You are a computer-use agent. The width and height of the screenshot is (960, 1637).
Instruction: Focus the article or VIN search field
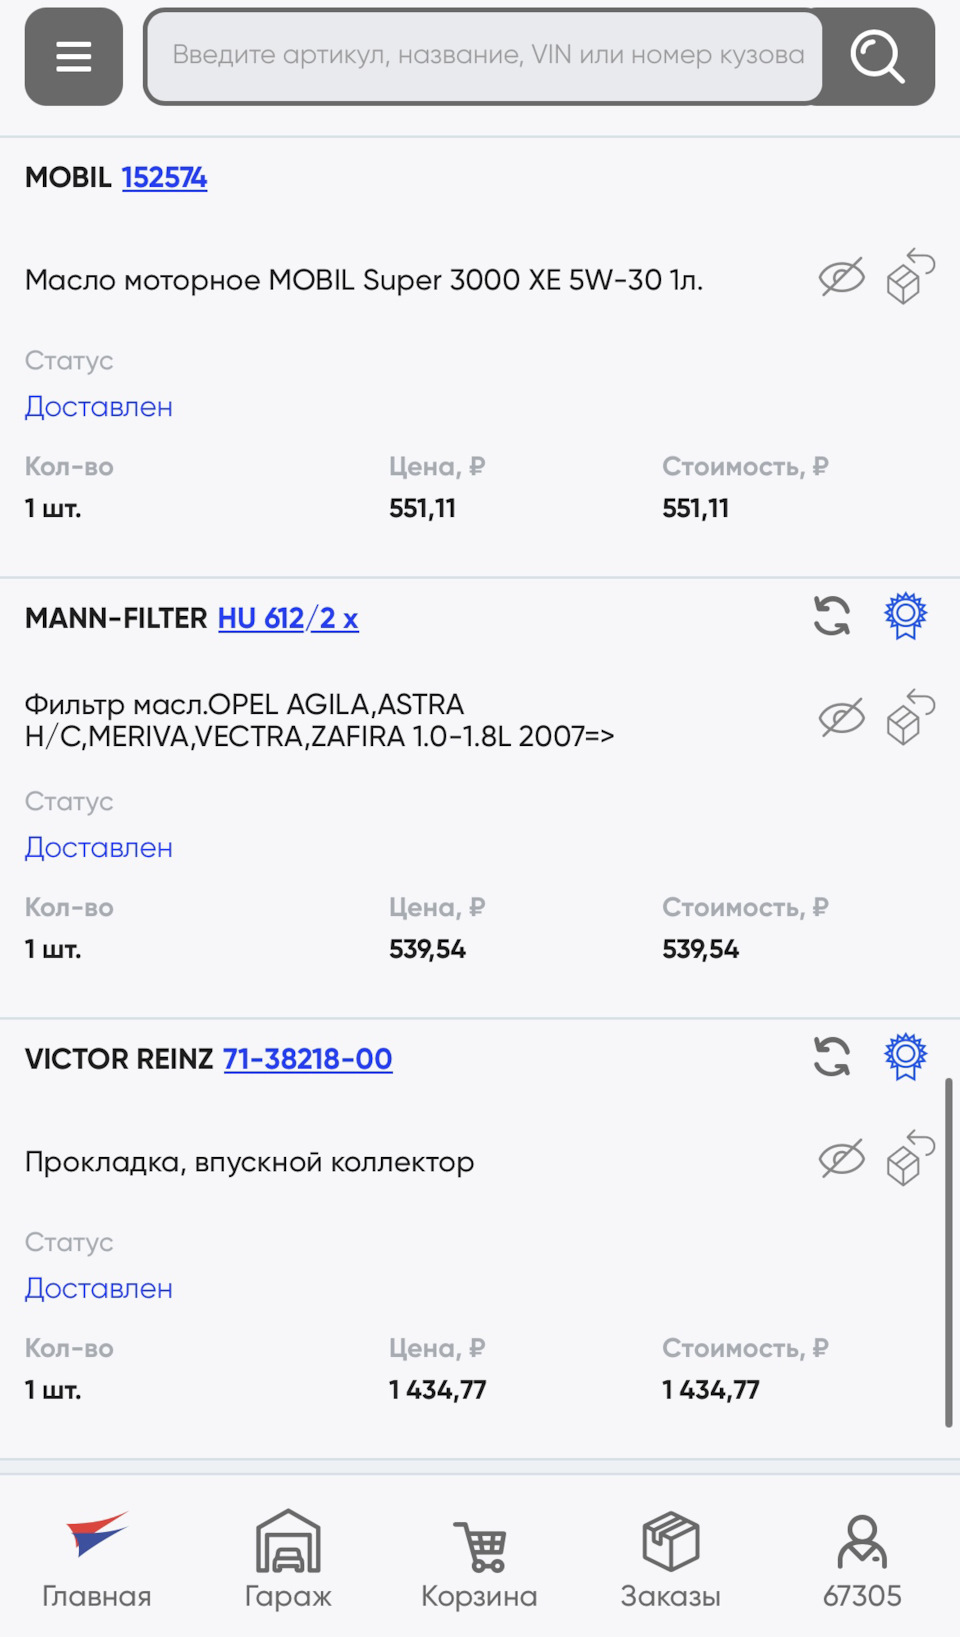click(x=487, y=57)
